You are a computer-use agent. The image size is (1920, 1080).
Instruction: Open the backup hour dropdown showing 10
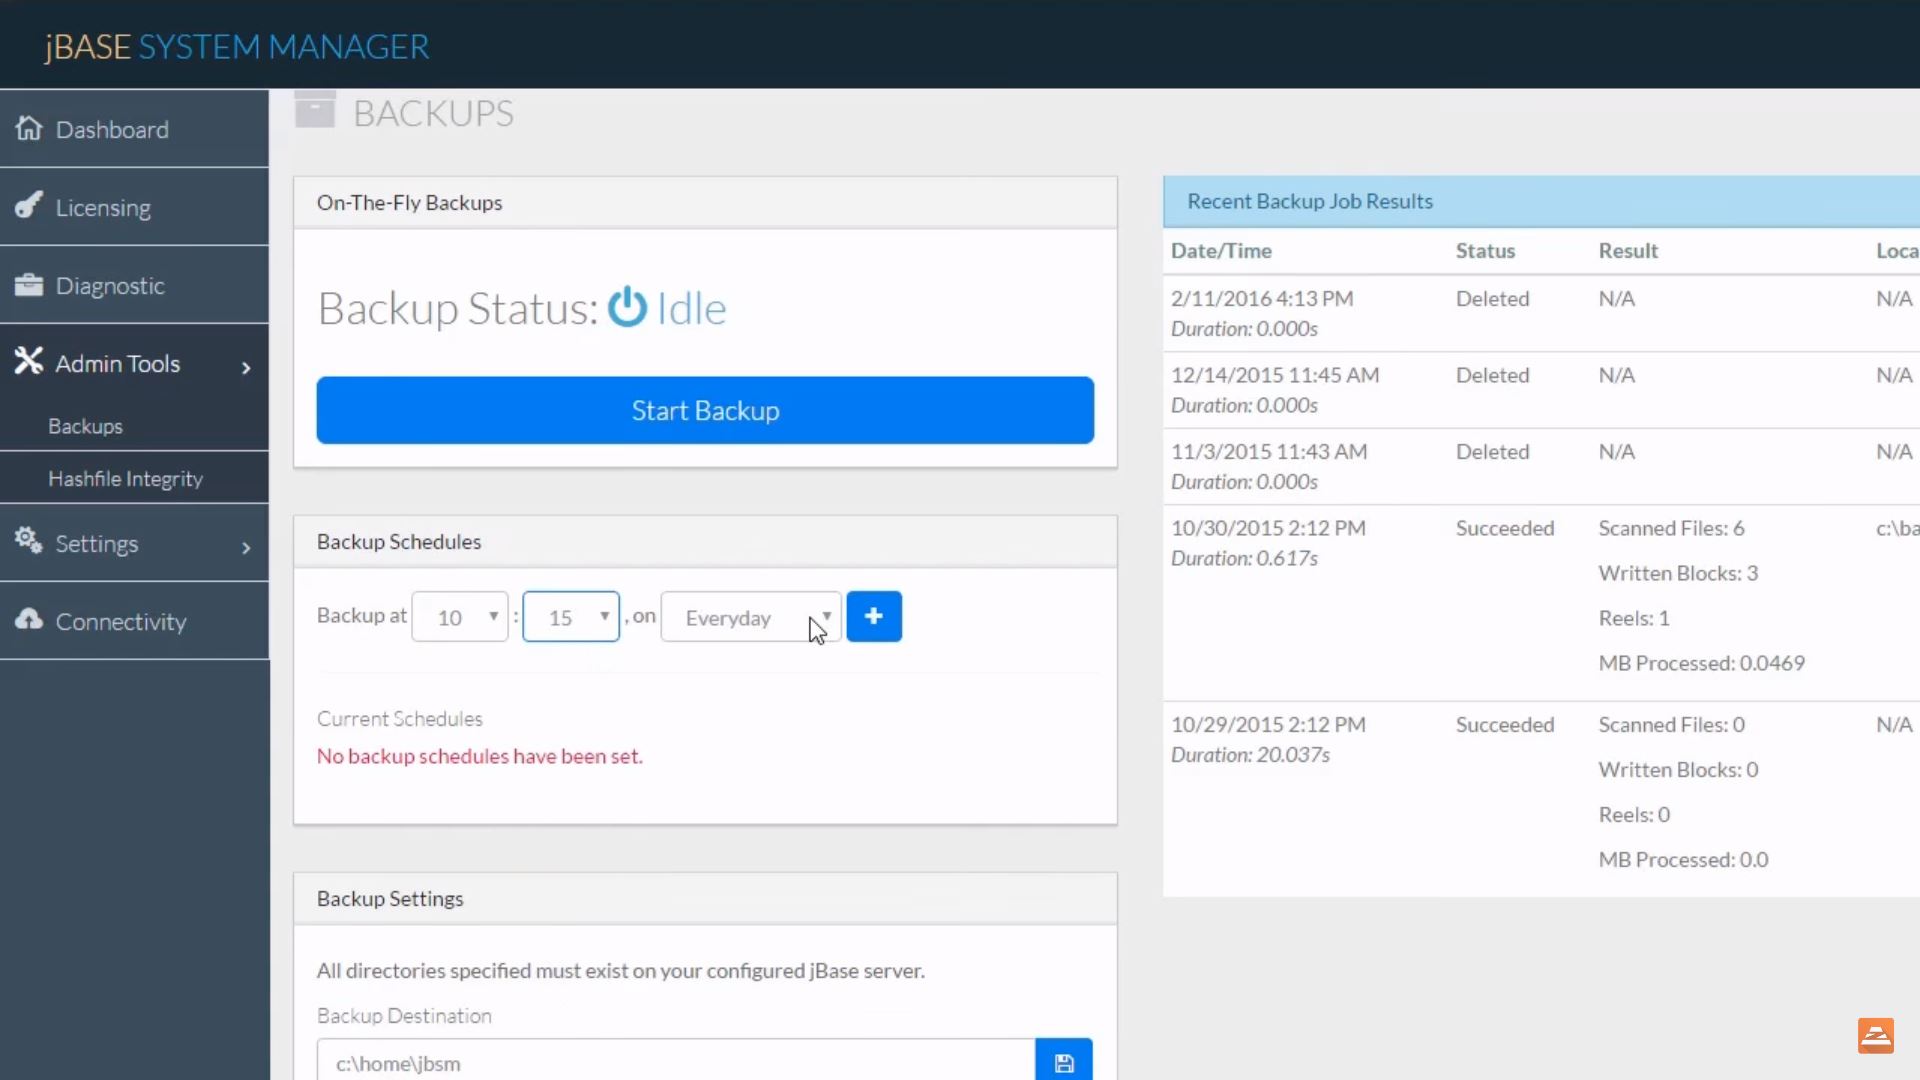(460, 617)
